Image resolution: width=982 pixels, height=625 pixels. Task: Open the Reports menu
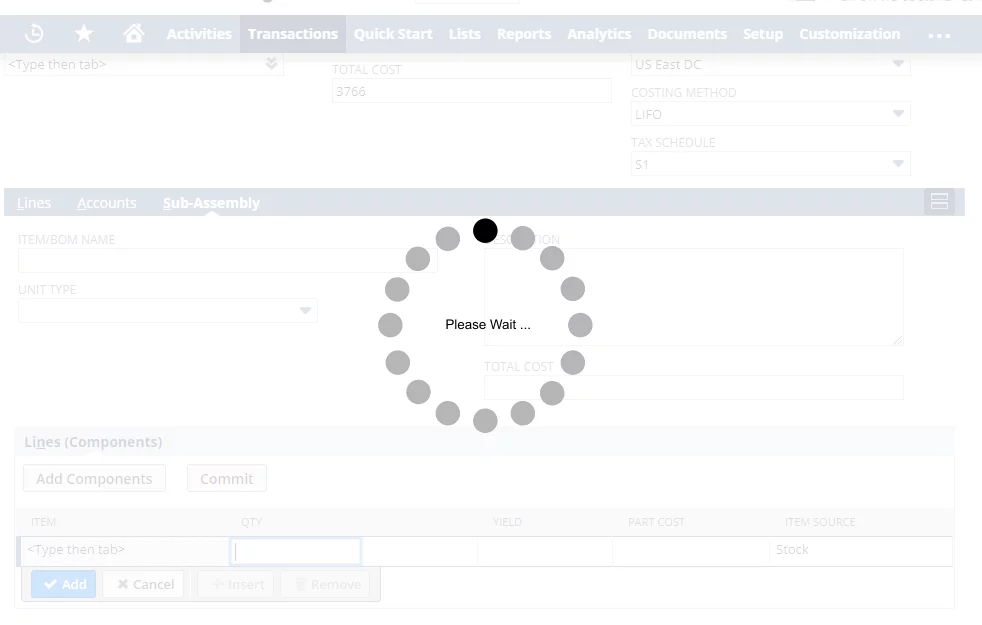(x=523, y=33)
